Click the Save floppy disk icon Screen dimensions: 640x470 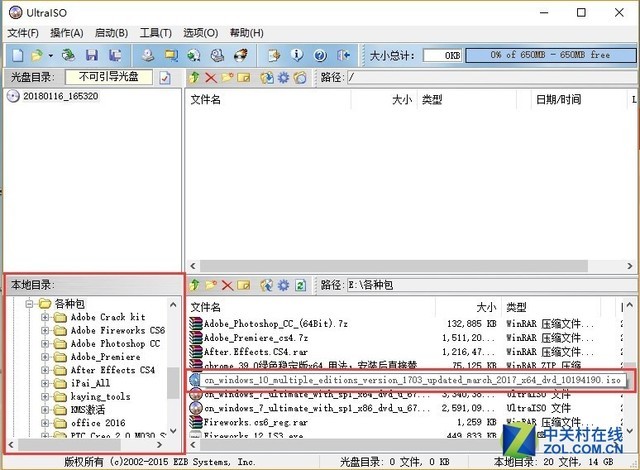(91, 55)
